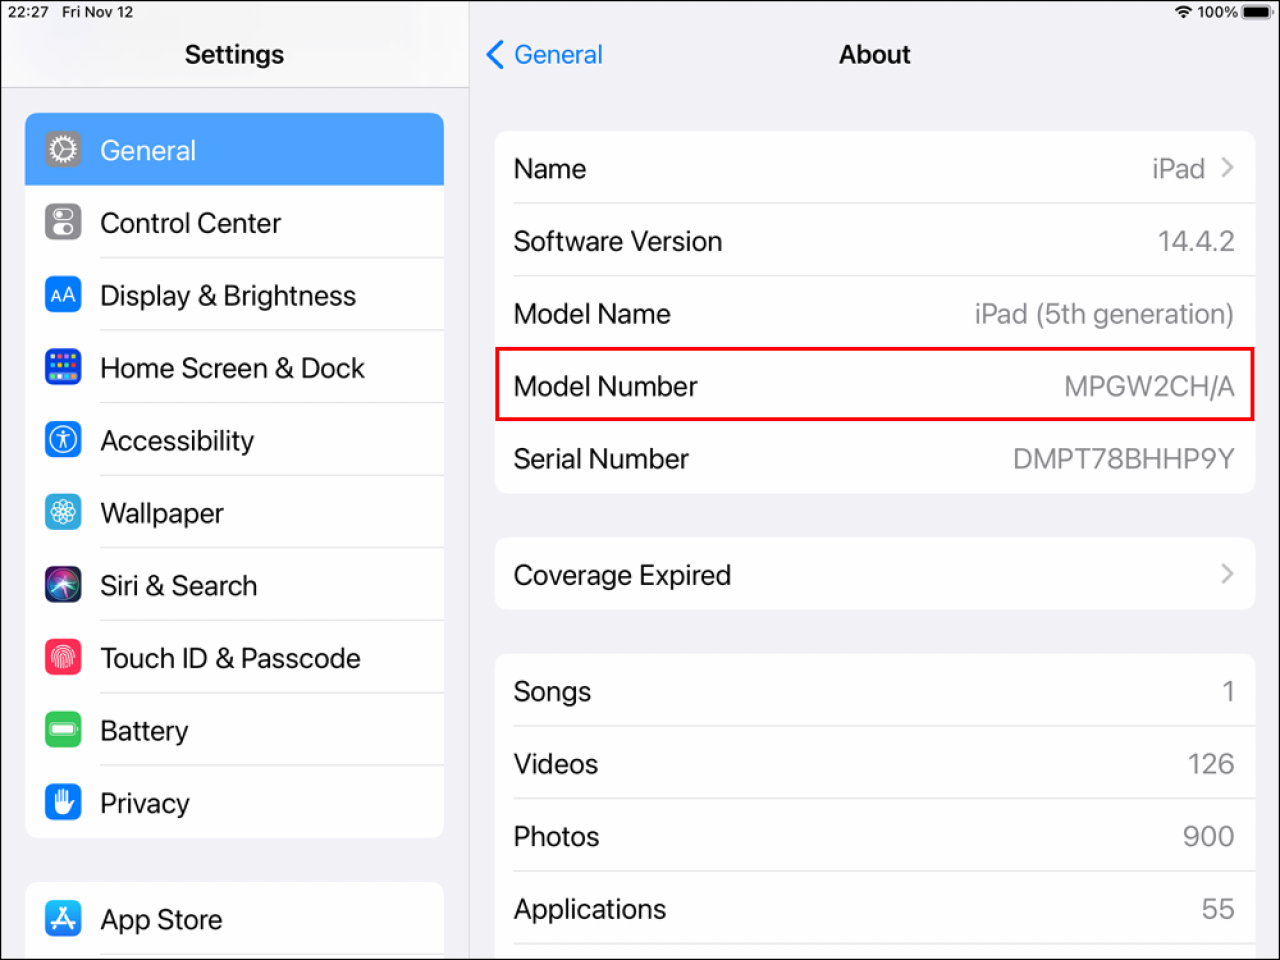Click the Display & Brightness icon
This screenshot has width=1280, height=960.
point(63,294)
